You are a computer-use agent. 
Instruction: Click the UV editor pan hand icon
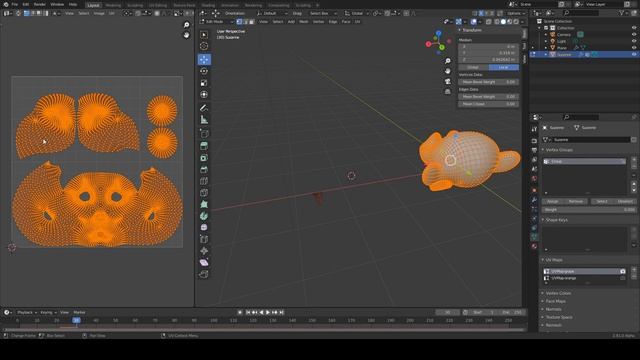click(187, 36)
